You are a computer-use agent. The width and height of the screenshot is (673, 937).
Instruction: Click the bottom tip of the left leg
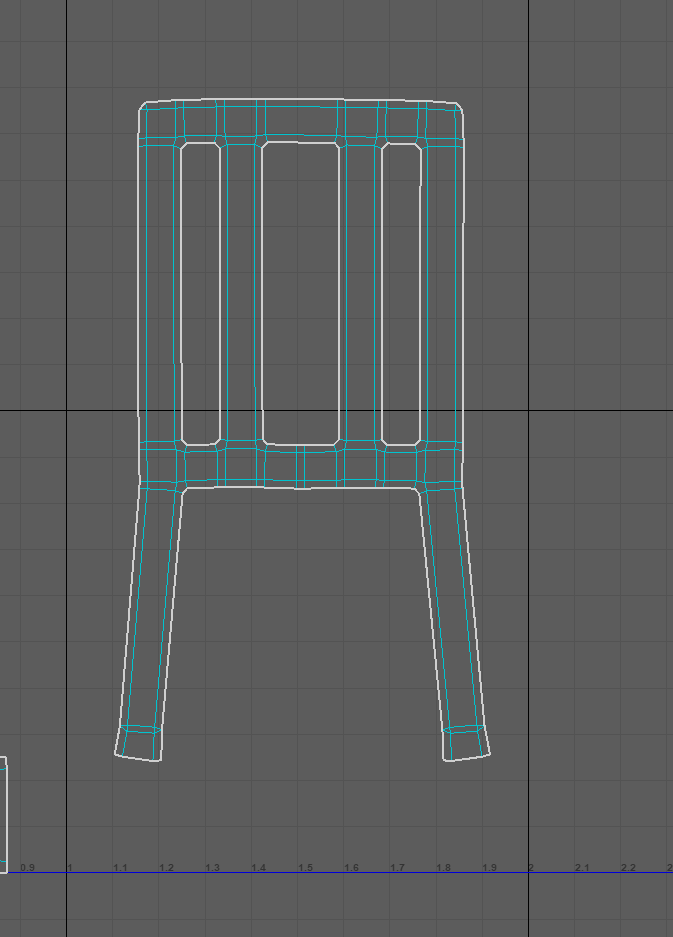138,756
